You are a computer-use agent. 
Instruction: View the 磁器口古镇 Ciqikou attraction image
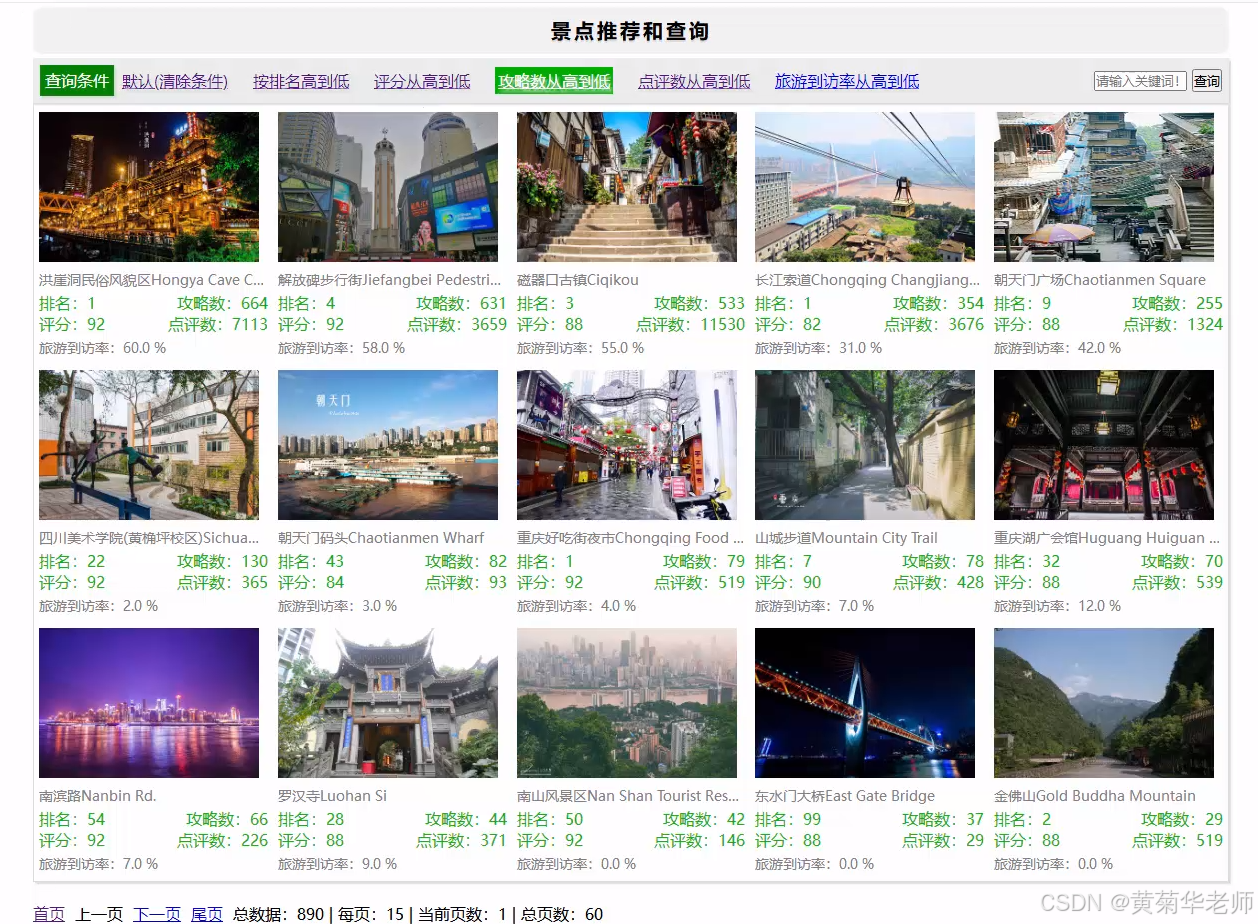(626, 186)
